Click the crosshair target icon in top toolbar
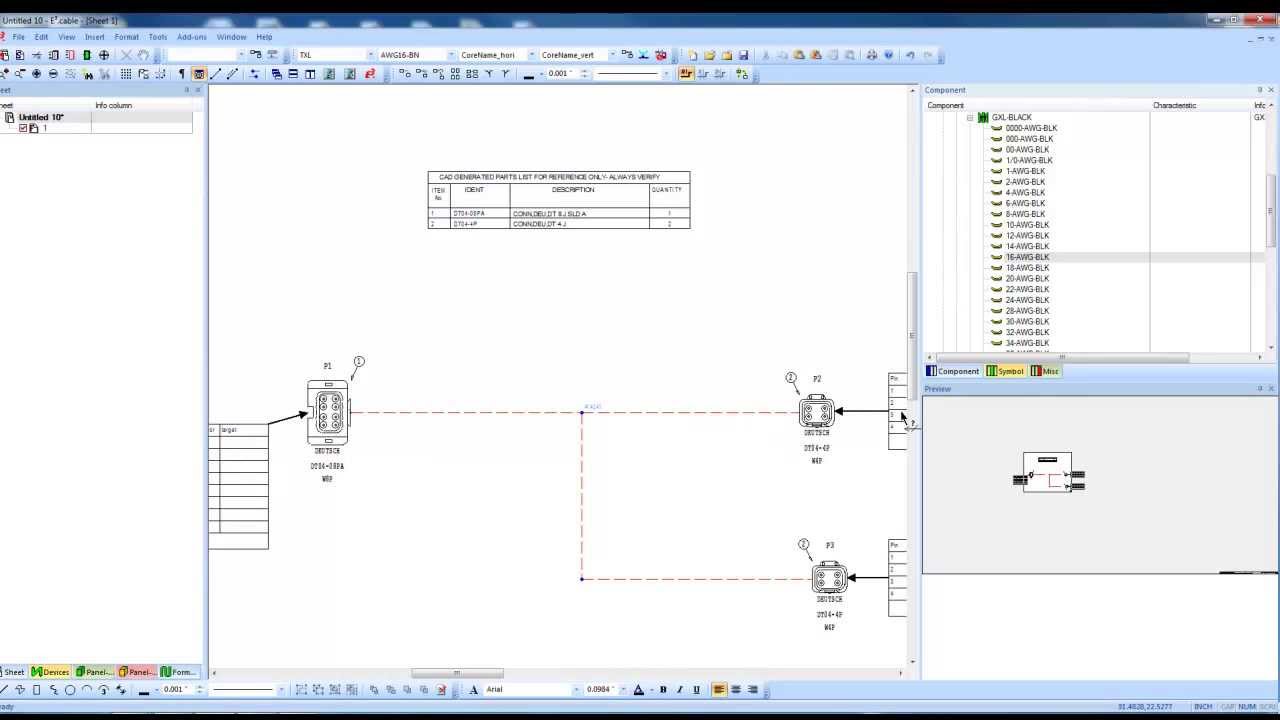 pyautogui.click(x=104, y=55)
